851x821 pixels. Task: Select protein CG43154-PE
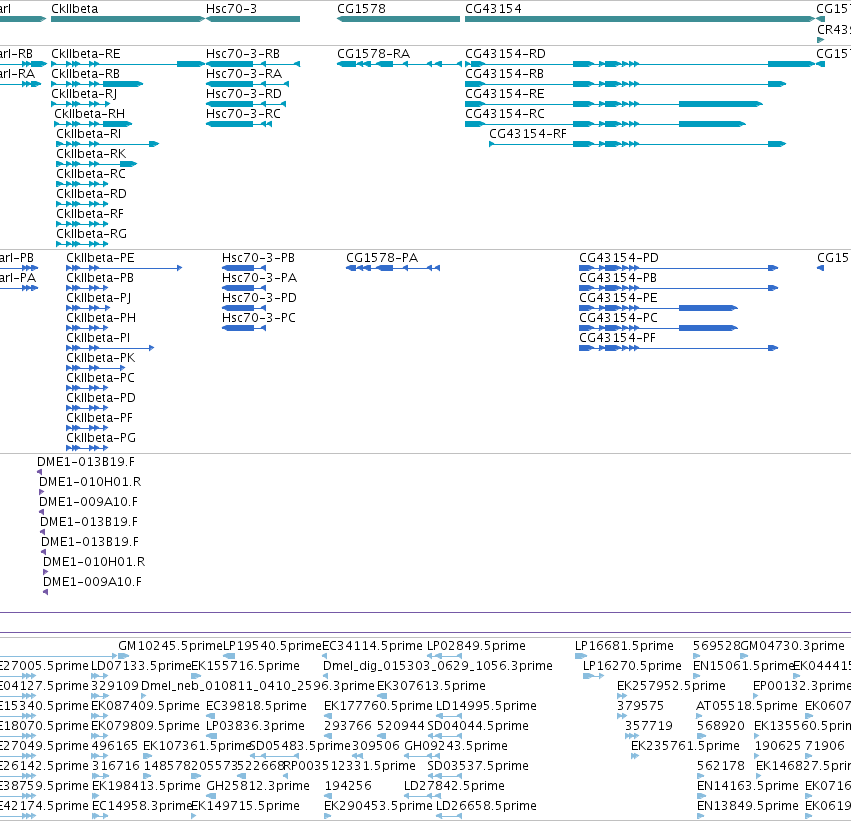(618, 298)
